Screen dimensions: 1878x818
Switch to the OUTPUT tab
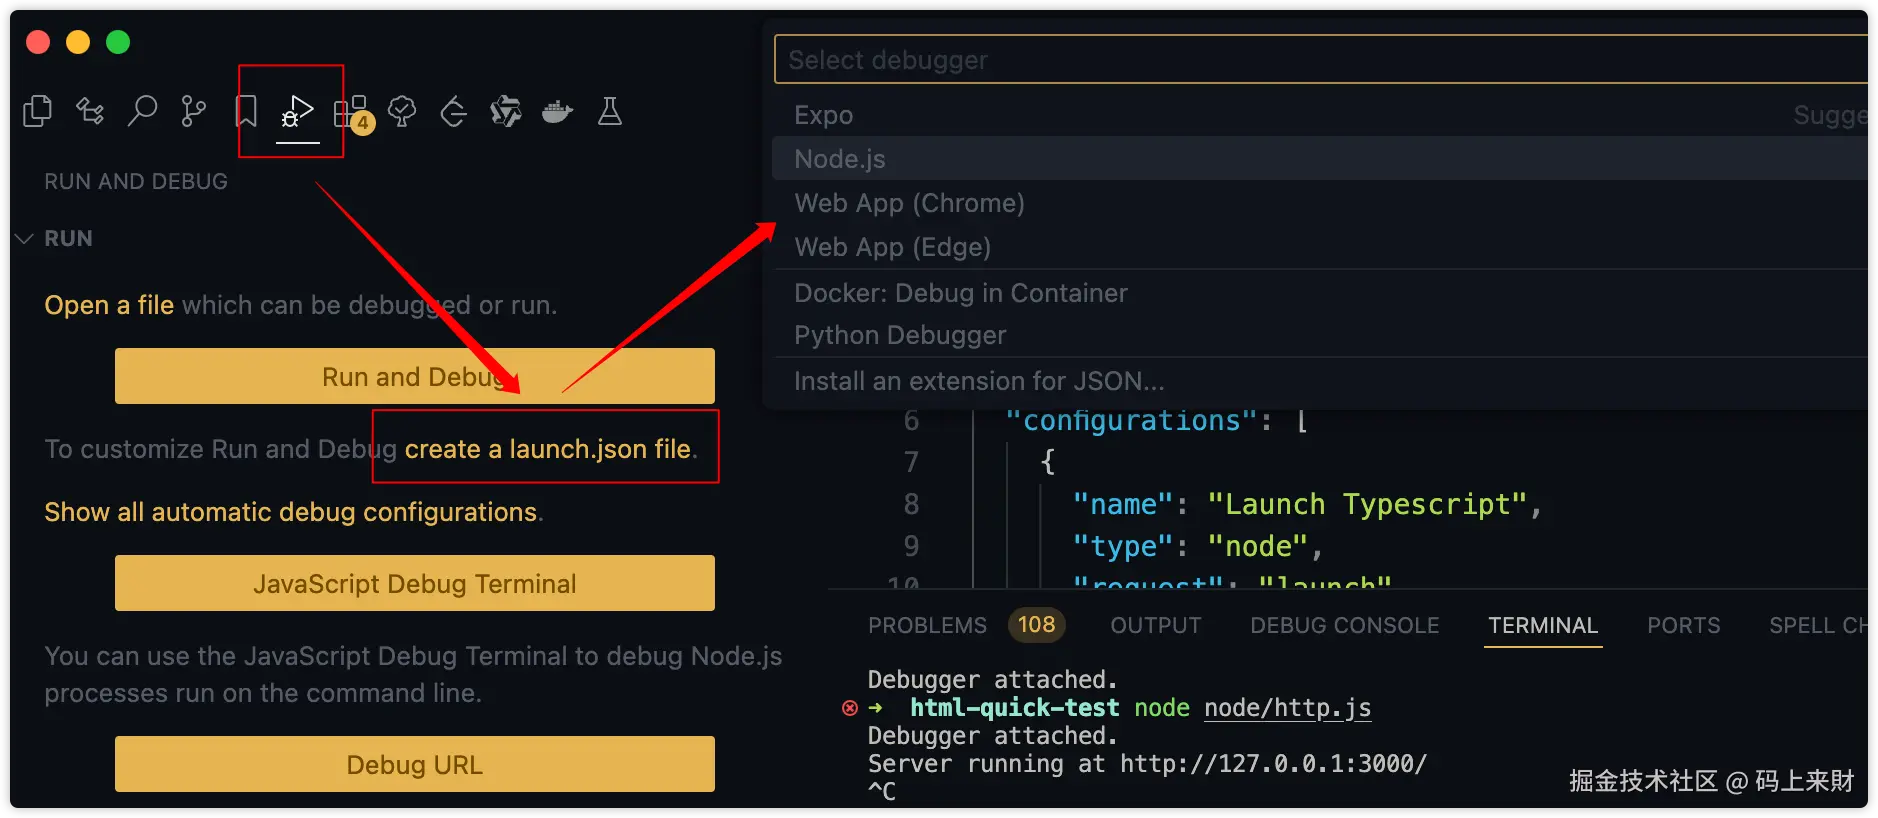pos(1155,625)
